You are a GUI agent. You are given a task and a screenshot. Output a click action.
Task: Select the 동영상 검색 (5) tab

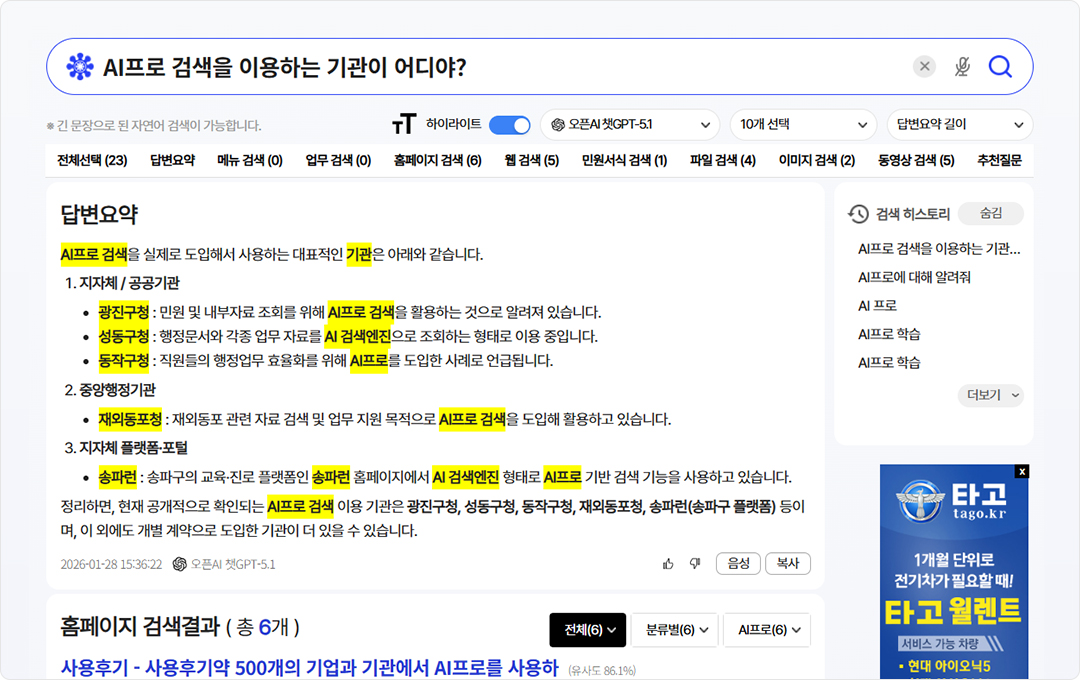pos(916,160)
